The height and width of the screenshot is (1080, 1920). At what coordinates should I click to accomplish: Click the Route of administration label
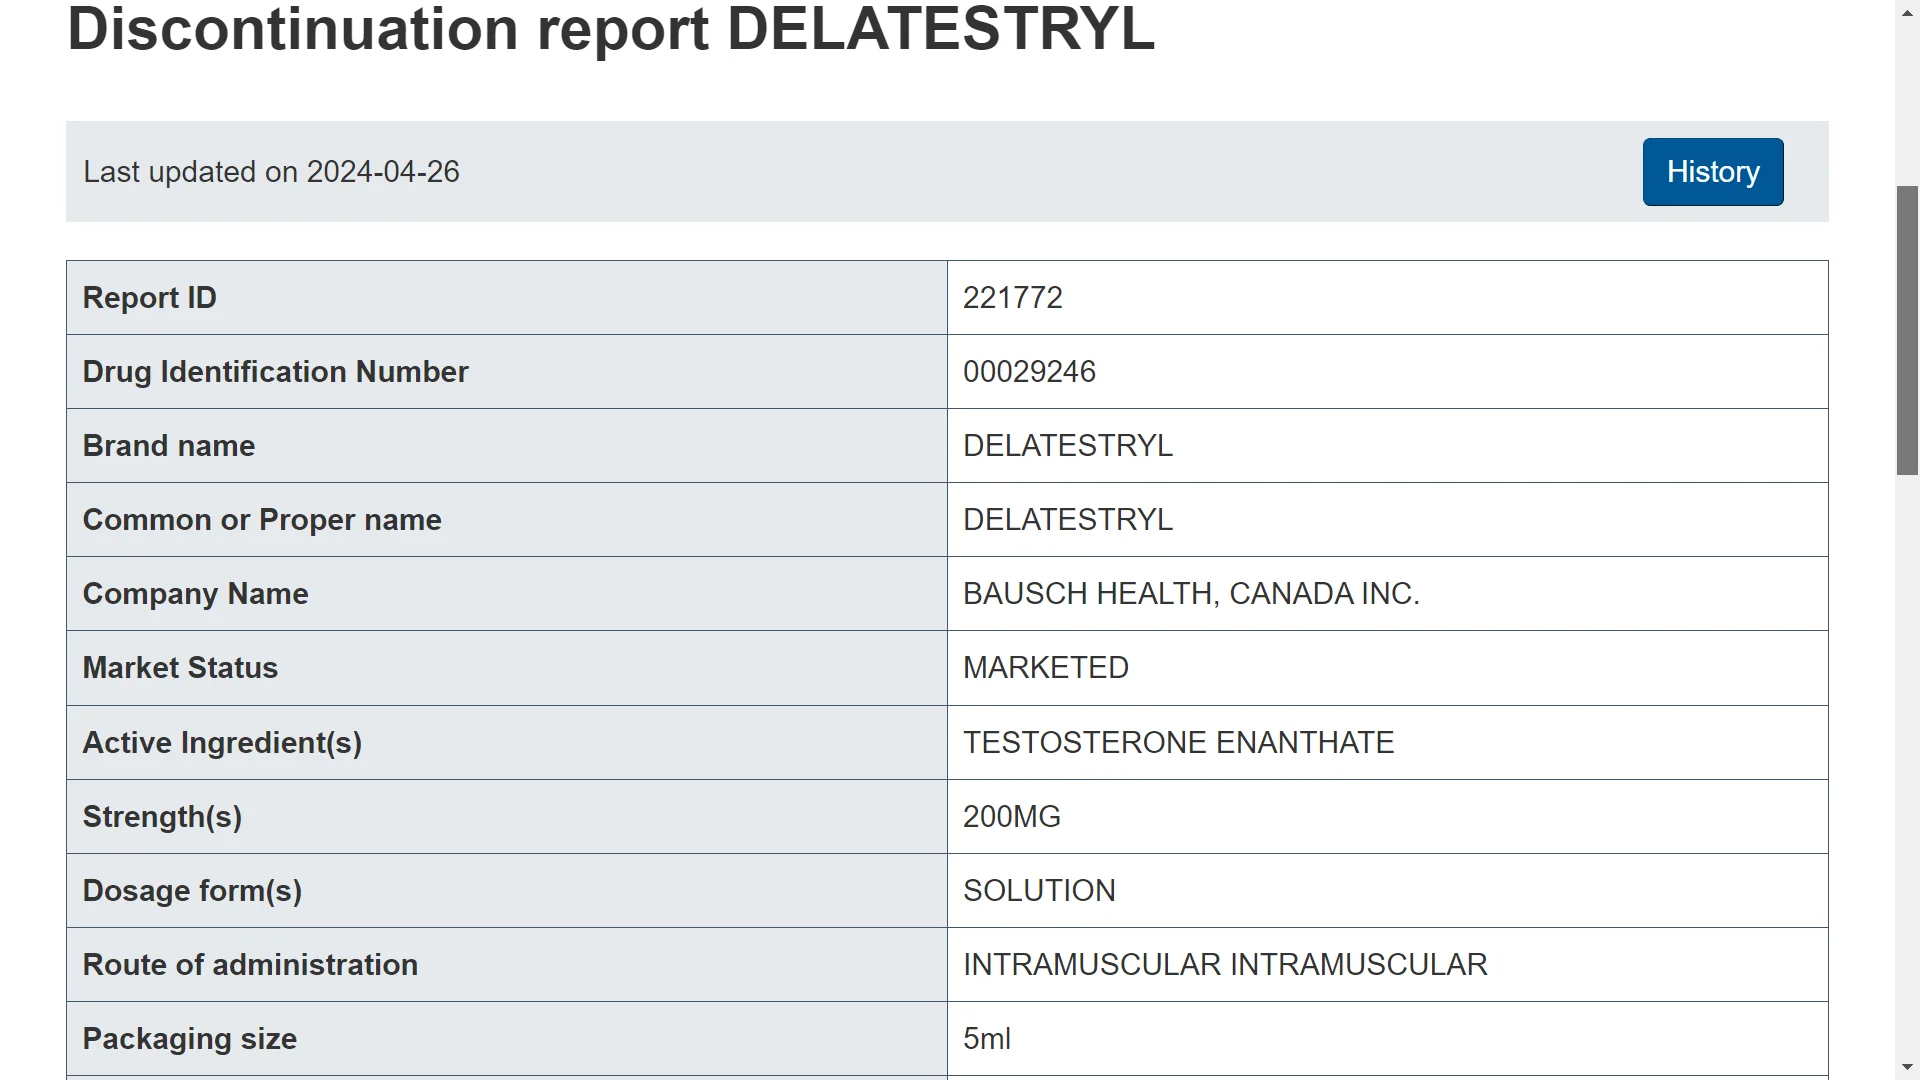[250, 965]
